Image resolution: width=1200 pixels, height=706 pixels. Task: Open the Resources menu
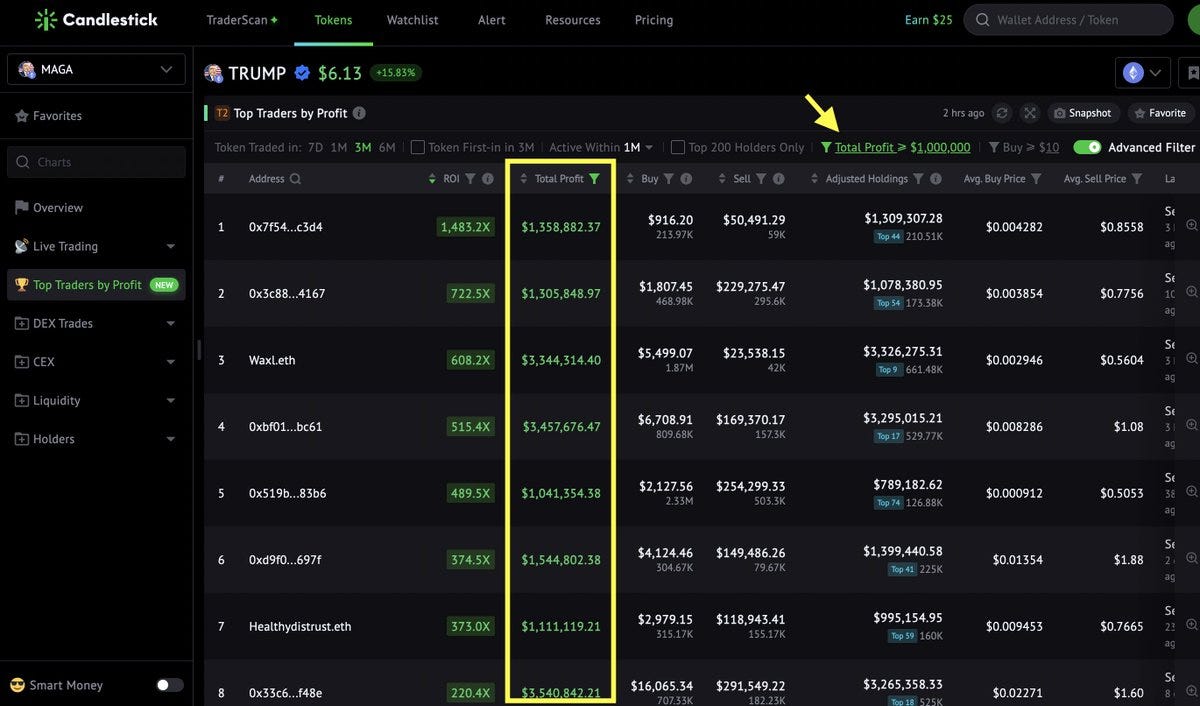point(573,20)
